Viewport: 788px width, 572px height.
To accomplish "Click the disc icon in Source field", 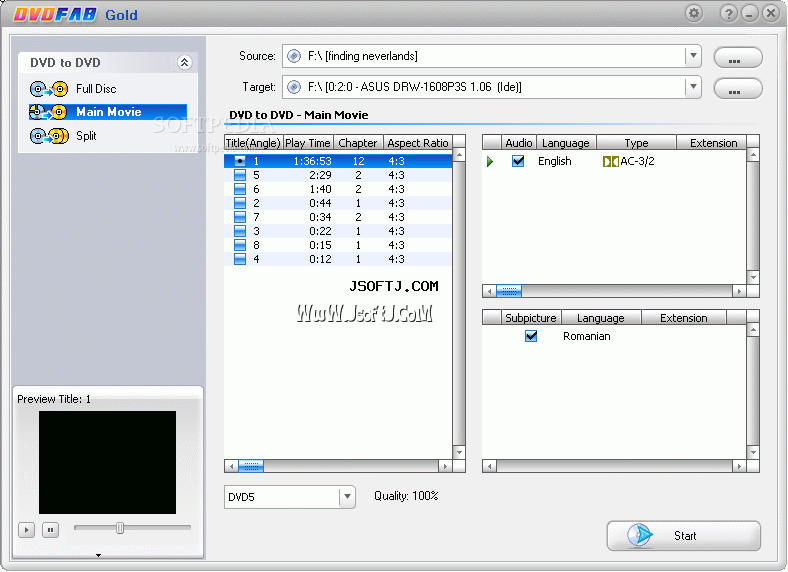I will [294, 56].
